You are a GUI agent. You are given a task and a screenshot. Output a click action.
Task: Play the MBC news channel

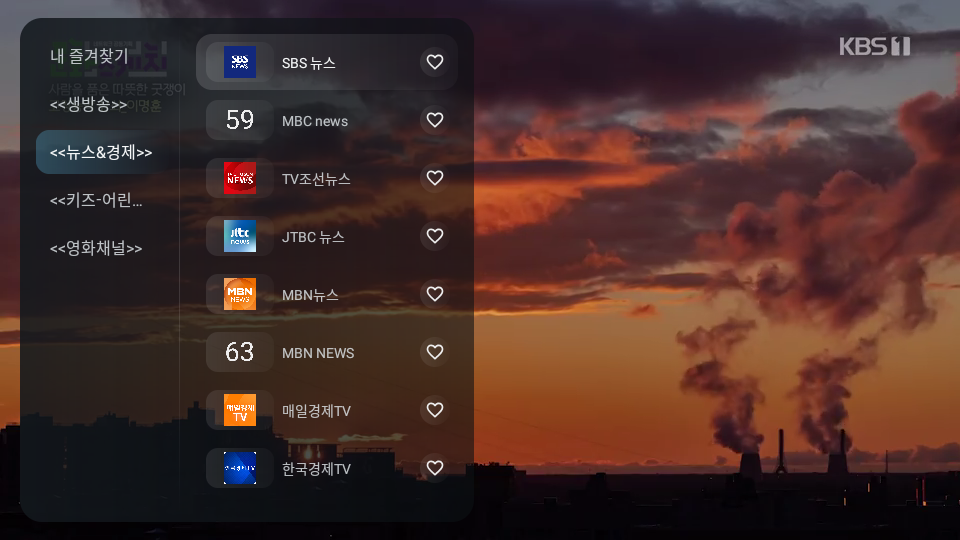coord(327,120)
